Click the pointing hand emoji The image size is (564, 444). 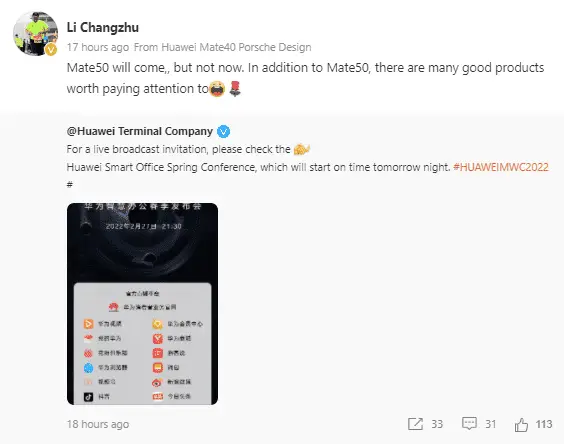[x=301, y=149]
